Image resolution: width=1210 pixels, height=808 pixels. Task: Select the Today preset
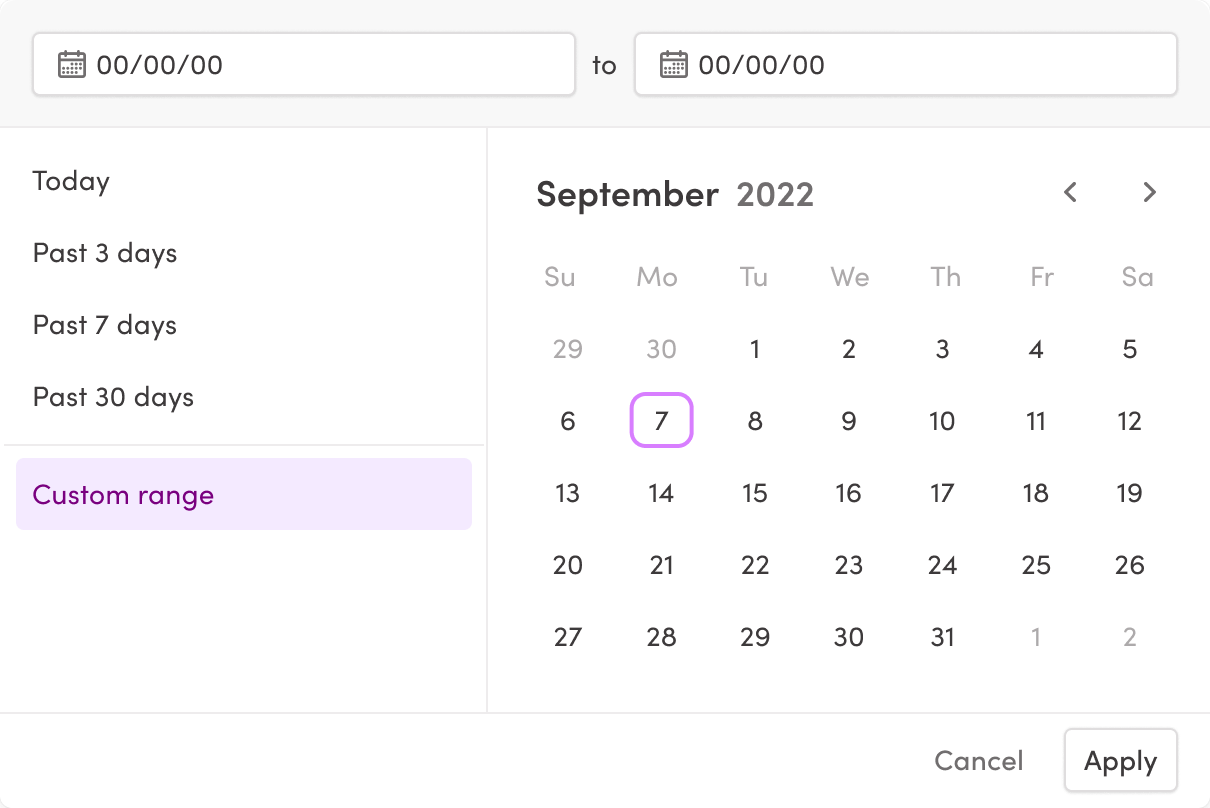(71, 181)
